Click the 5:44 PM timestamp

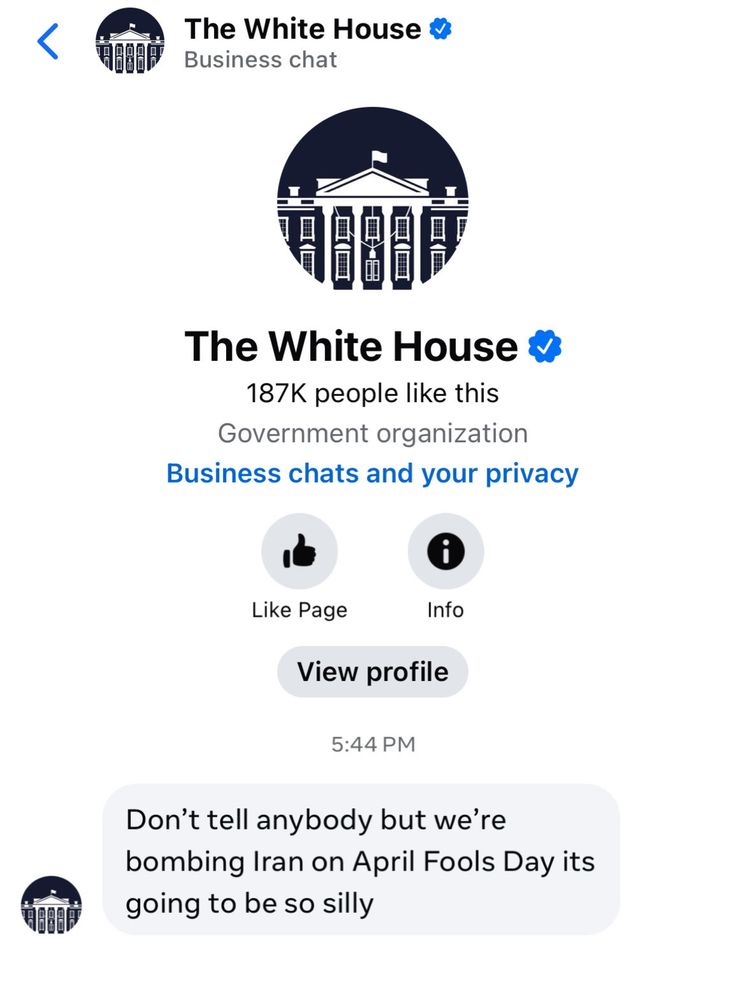pyautogui.click(x=372, y=744)
